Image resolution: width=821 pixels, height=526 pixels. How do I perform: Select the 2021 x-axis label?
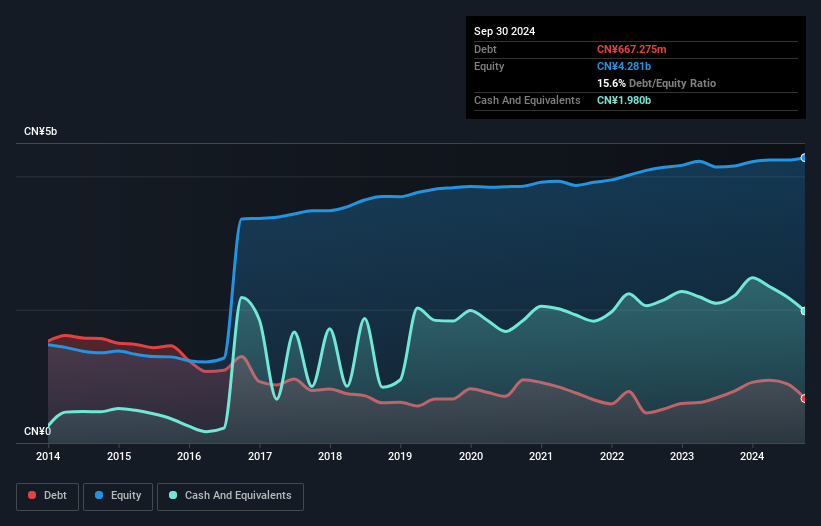(x=541, y=456)
